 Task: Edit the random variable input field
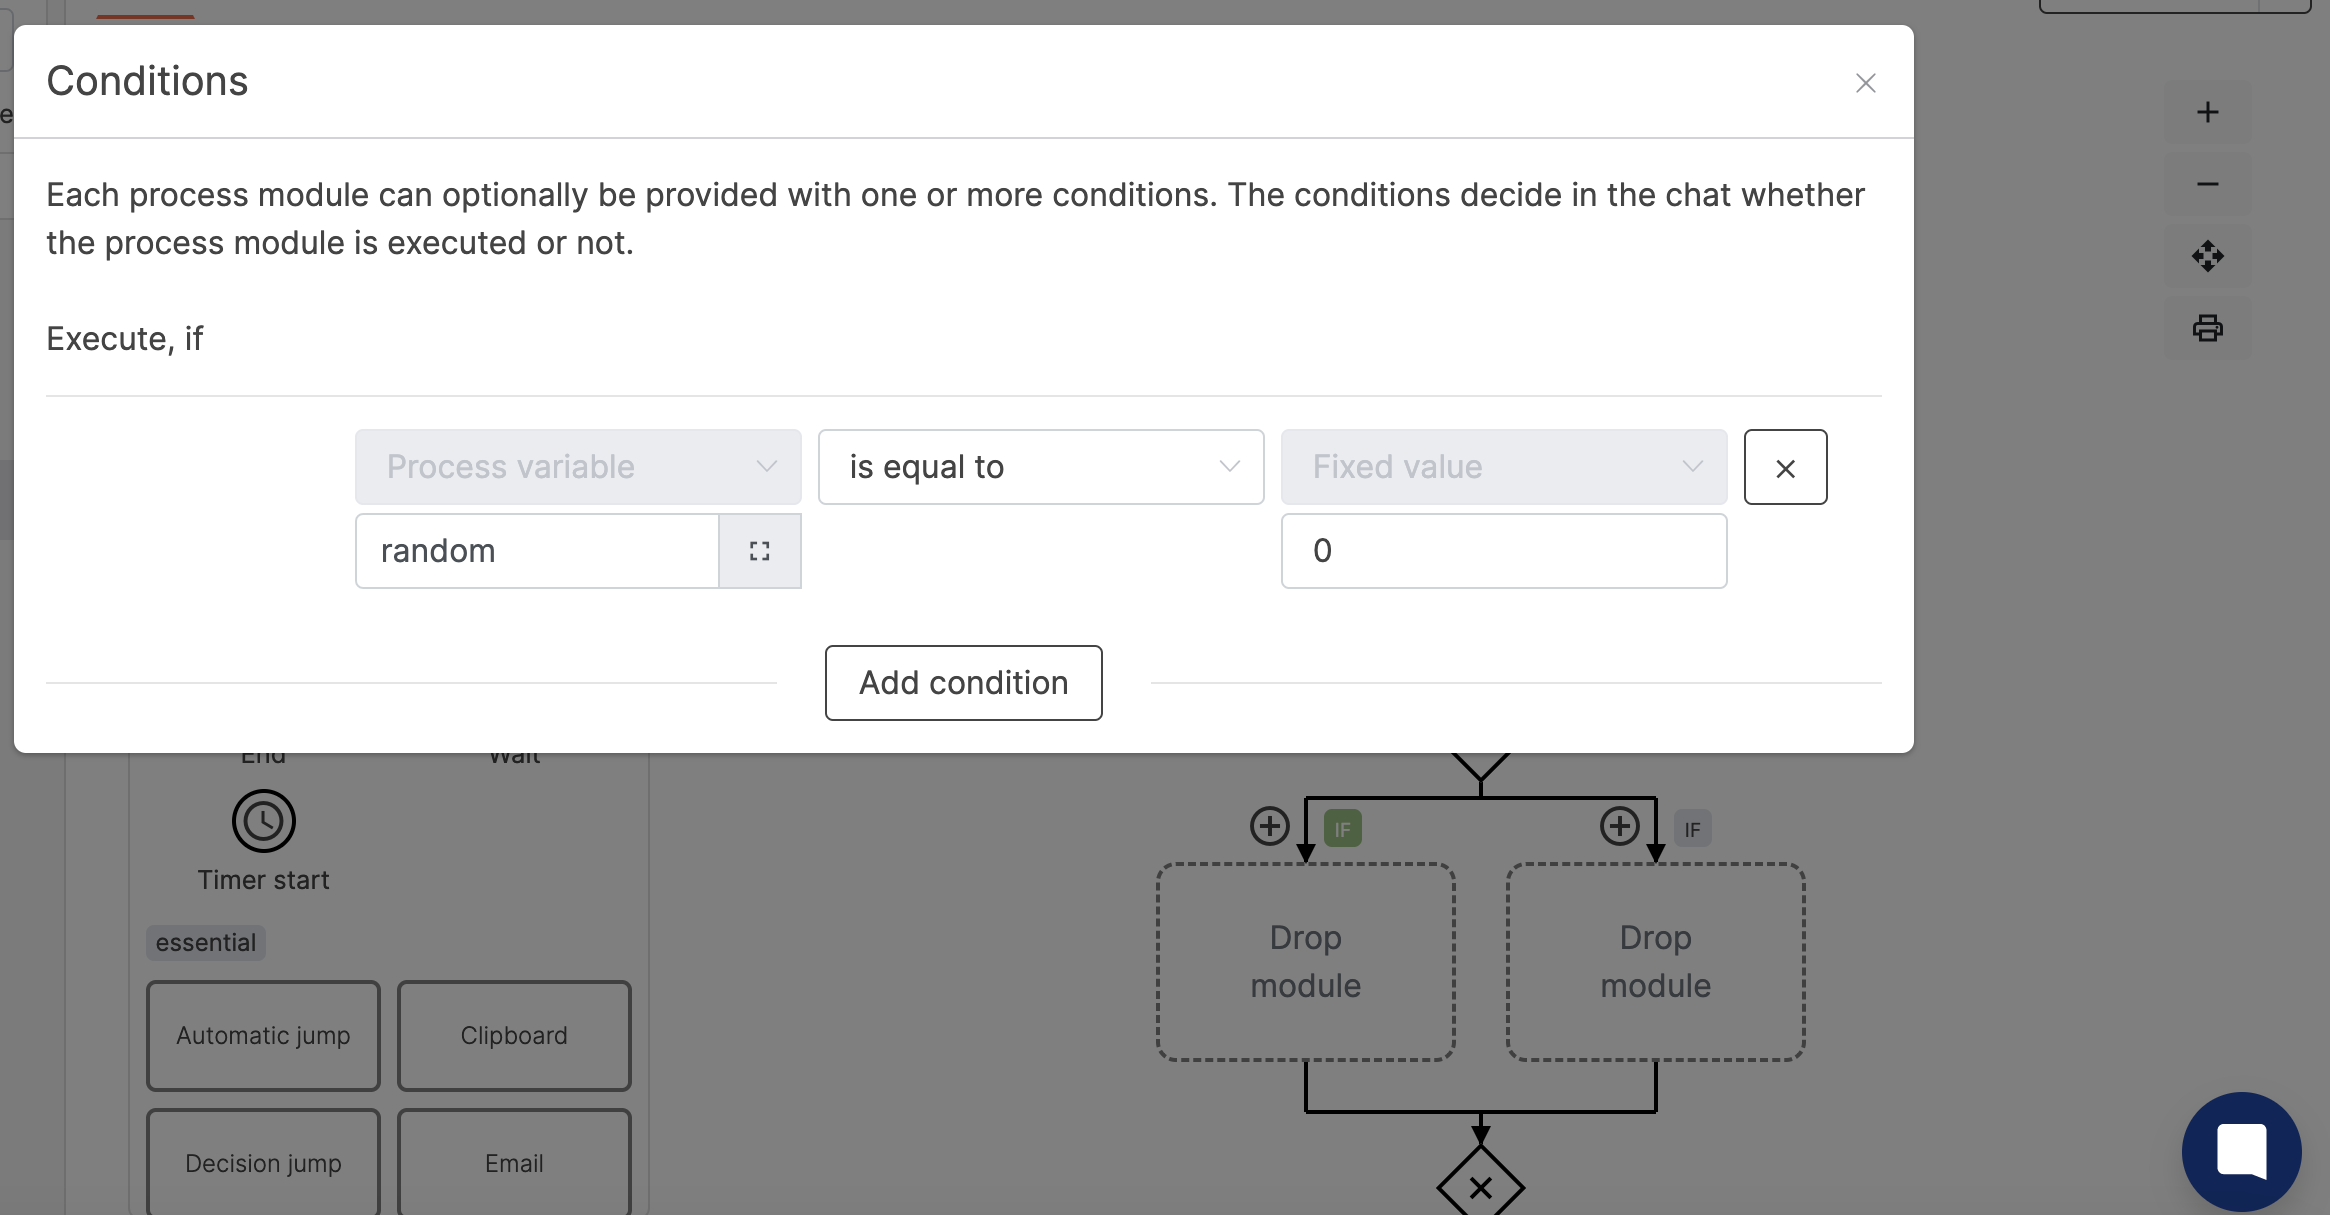click(x=537, y=550)
